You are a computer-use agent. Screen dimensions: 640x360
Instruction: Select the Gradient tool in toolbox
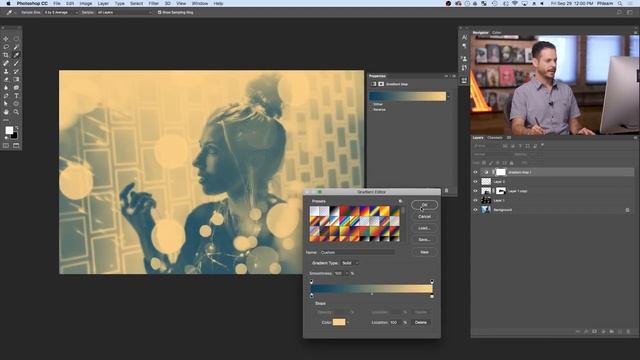tap(16, 79)
